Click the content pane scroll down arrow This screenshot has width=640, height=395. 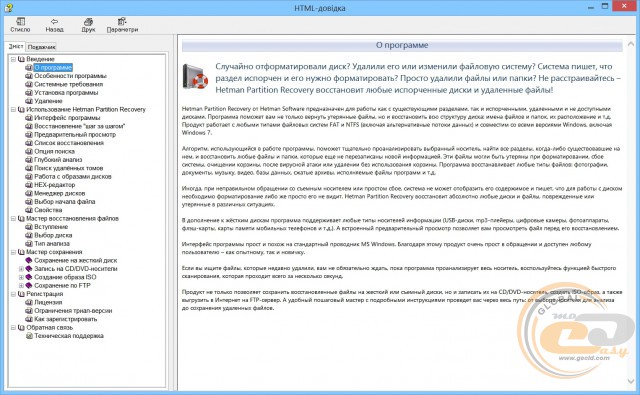click(631, 381)
